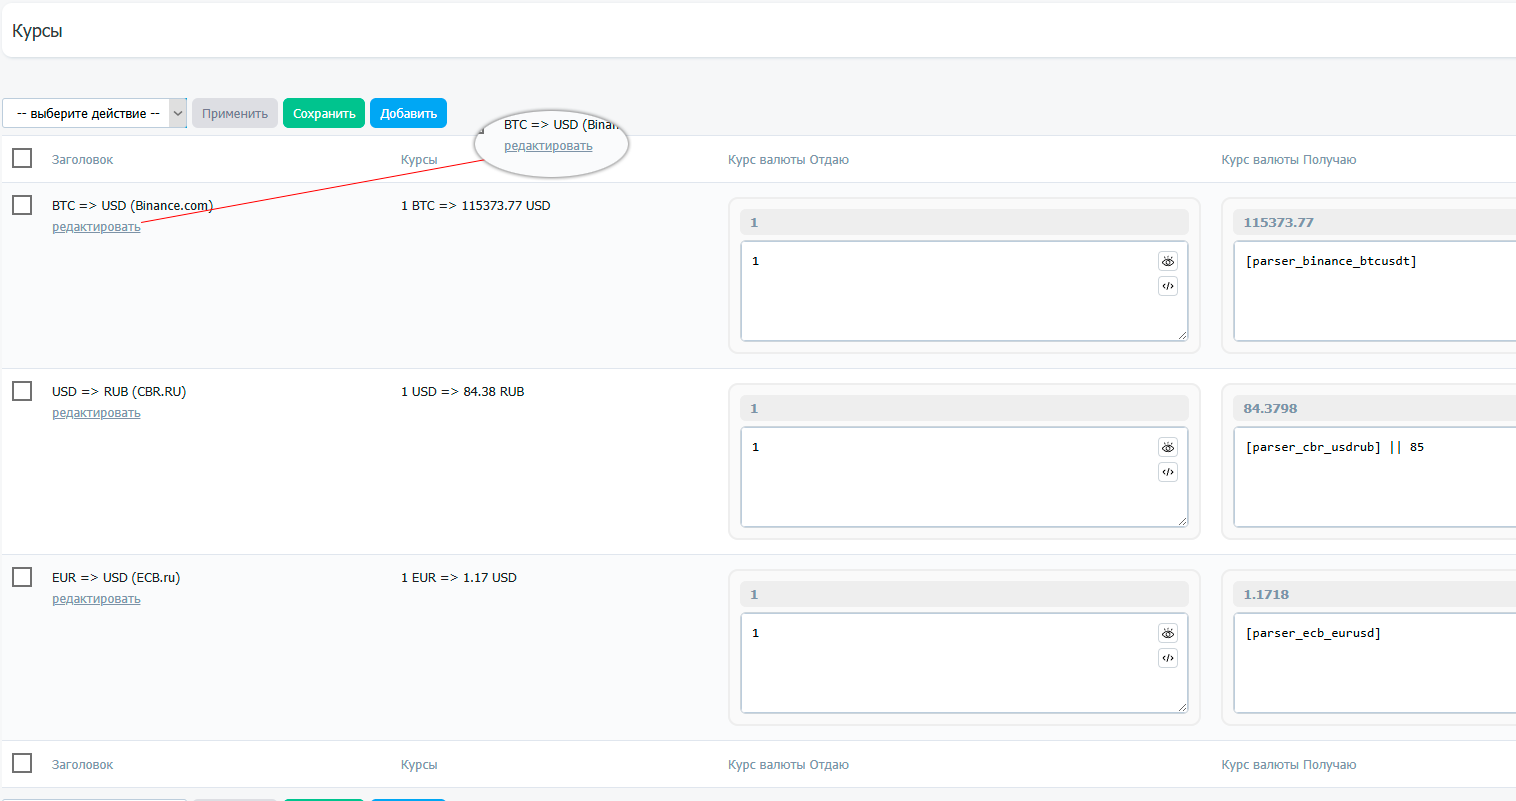Click eye icon in BTC rate field

(x=1167, y=261)
